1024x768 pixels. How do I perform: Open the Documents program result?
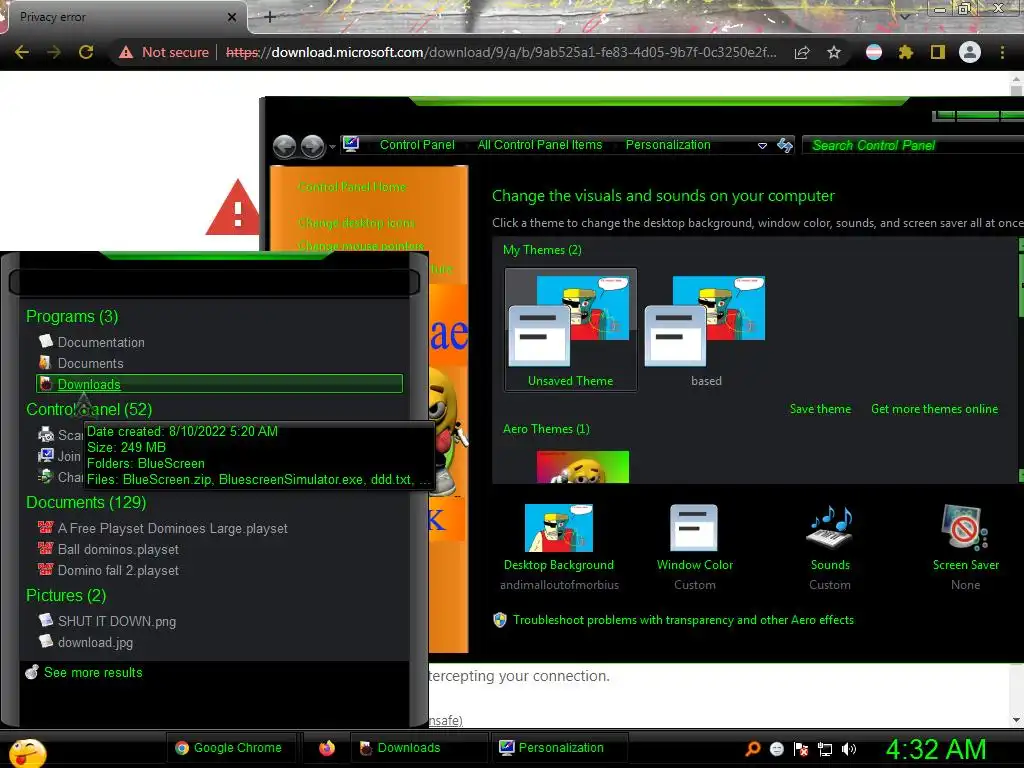point(90,363)
